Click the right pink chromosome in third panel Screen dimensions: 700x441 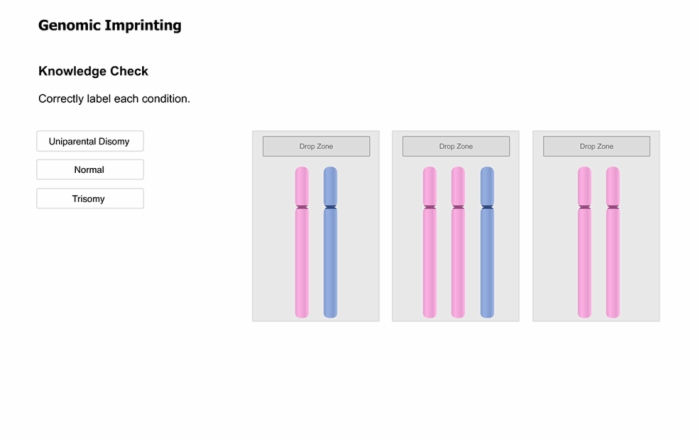coord(613,242)
